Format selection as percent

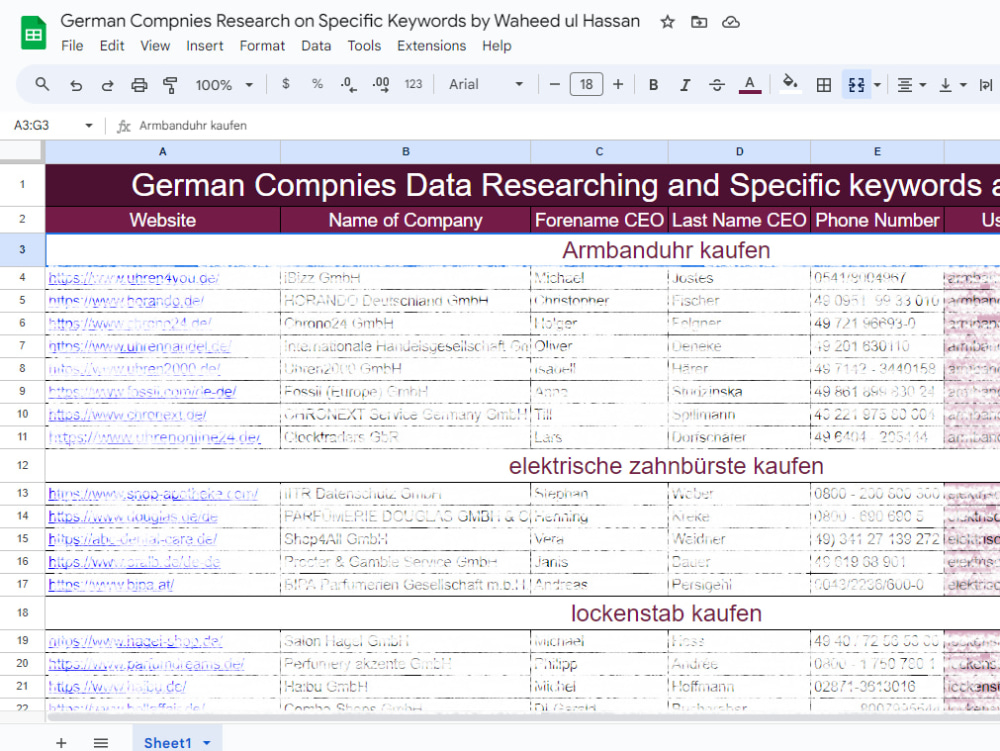coord(317,85)
